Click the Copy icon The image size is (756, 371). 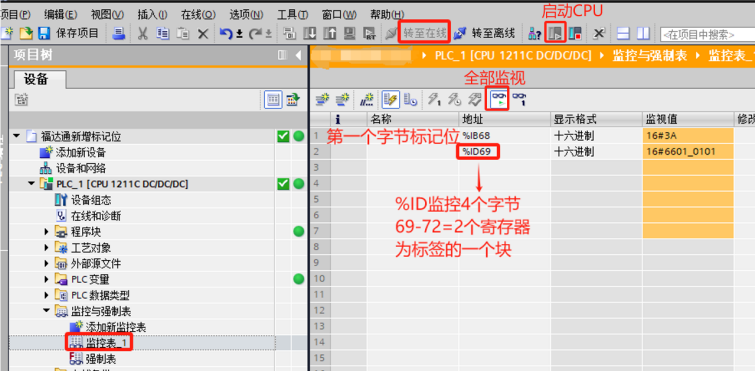tap(163, 33)
